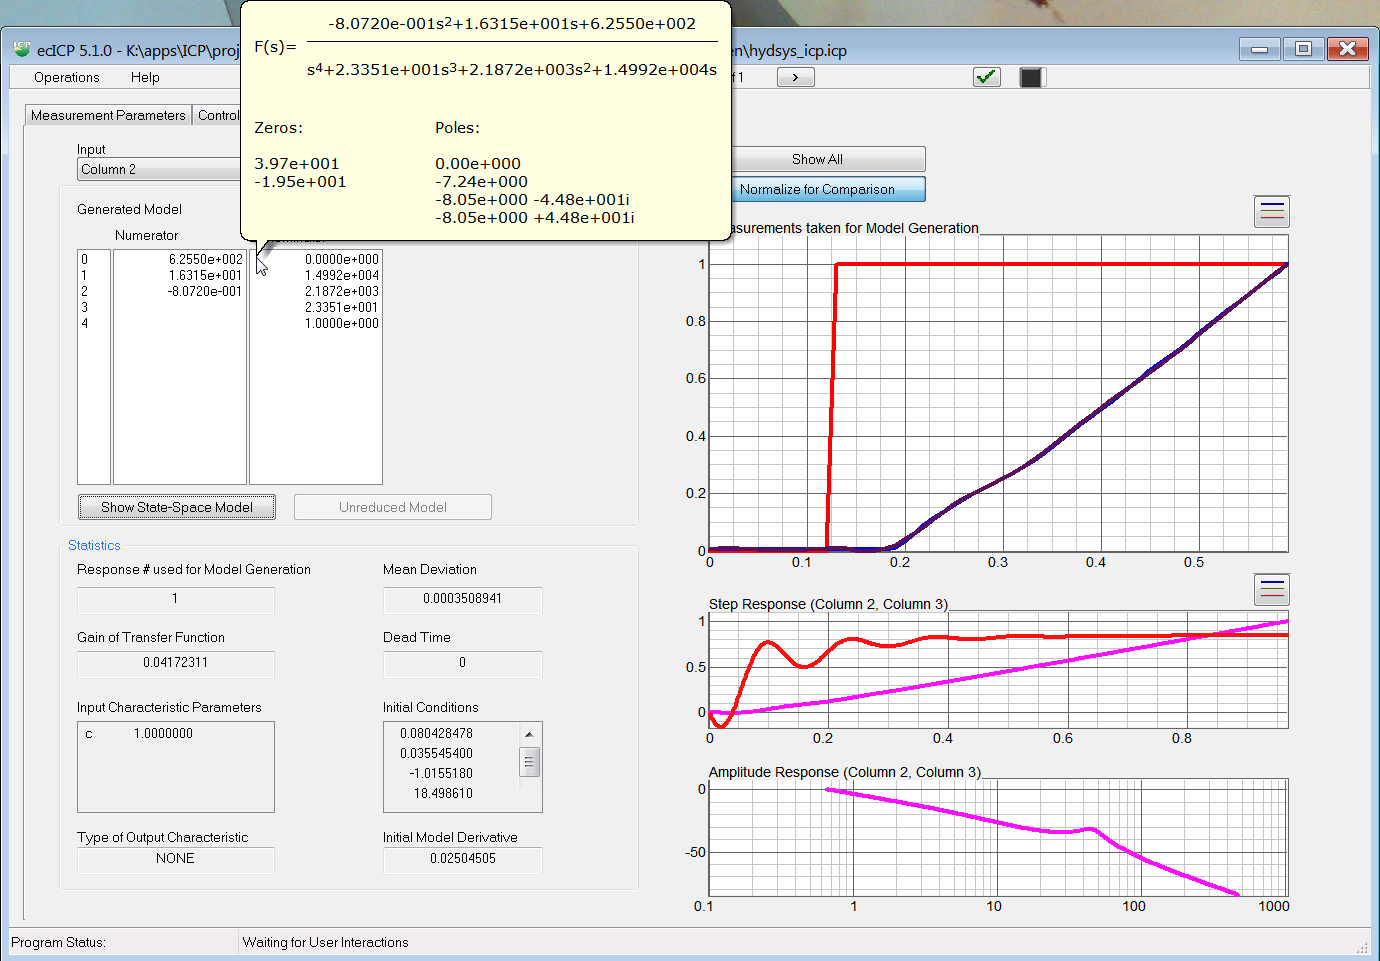Click the Show State-Space Model button
The image size is (1380, 961).
click(x=177, y=507)
